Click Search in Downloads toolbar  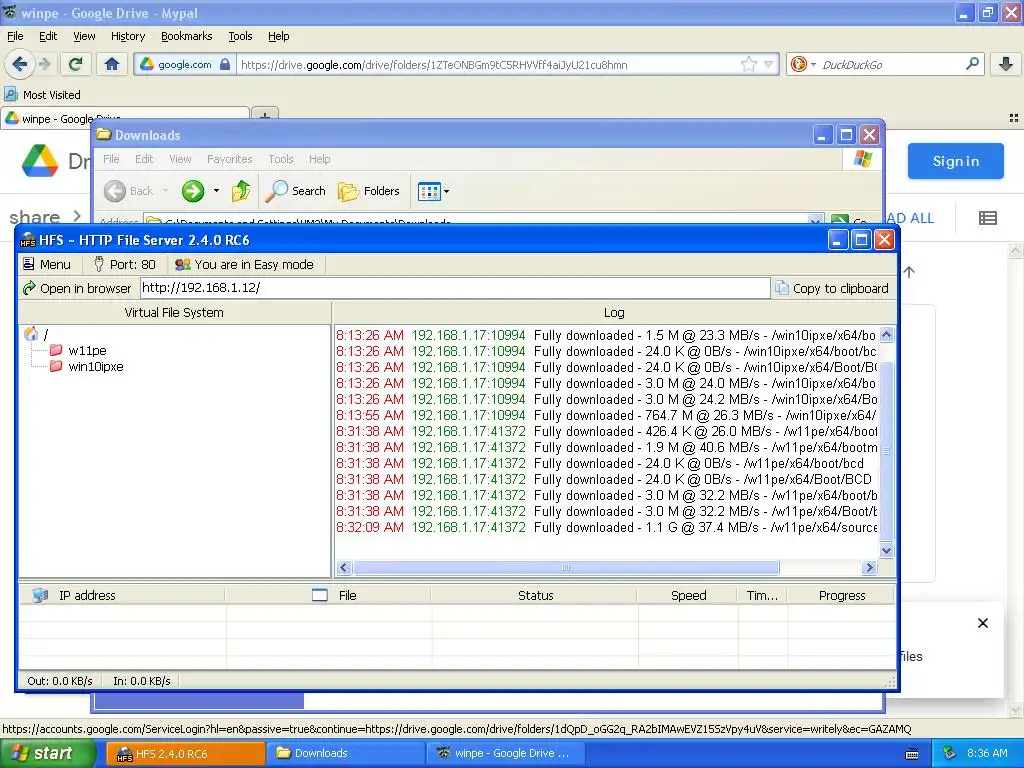[296, 191]
